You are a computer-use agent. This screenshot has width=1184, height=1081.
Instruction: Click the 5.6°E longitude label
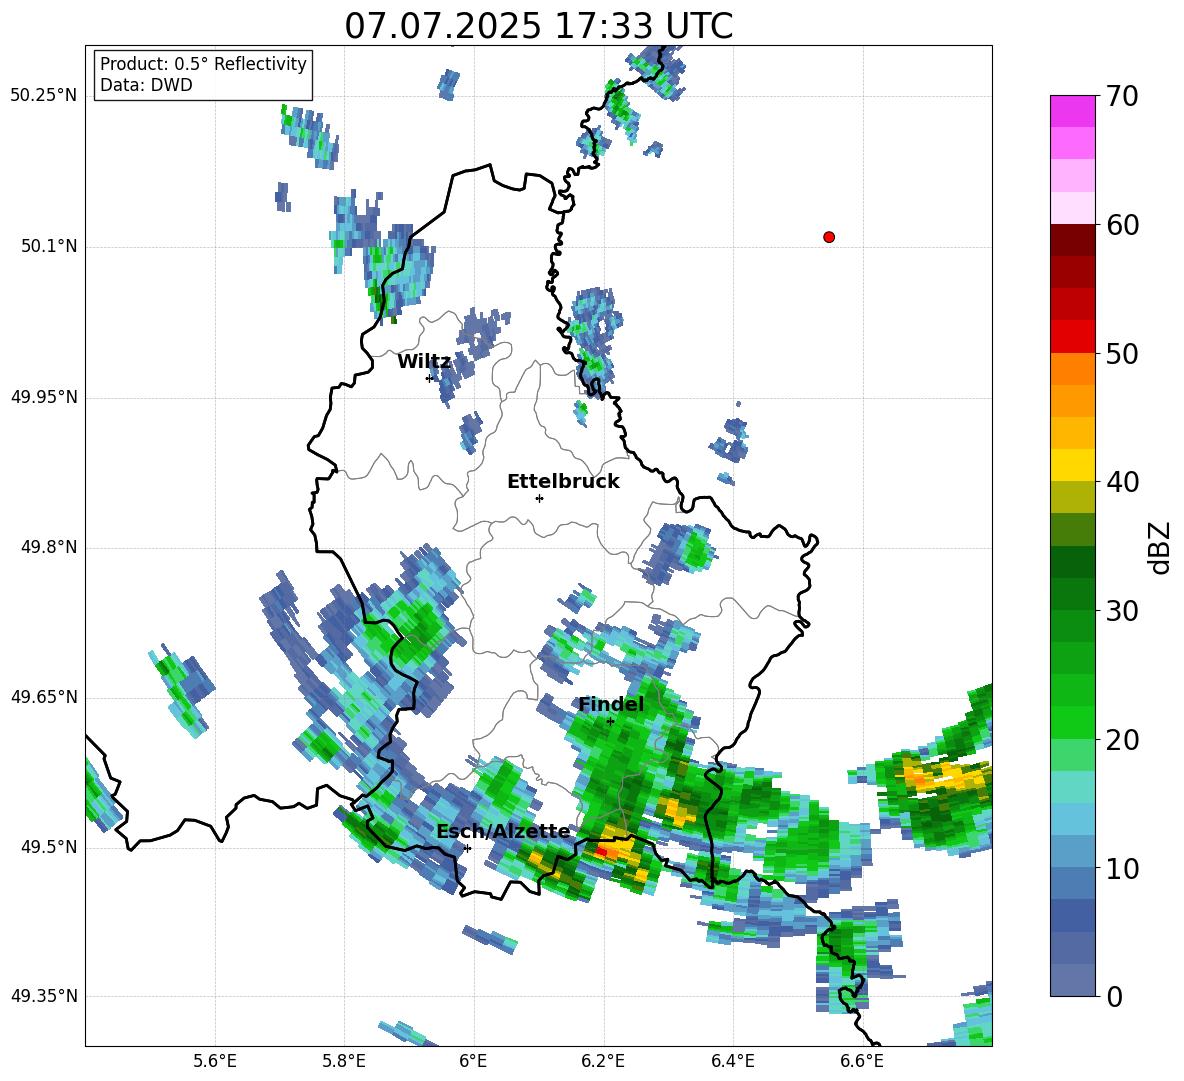(x=215, y=1061)
